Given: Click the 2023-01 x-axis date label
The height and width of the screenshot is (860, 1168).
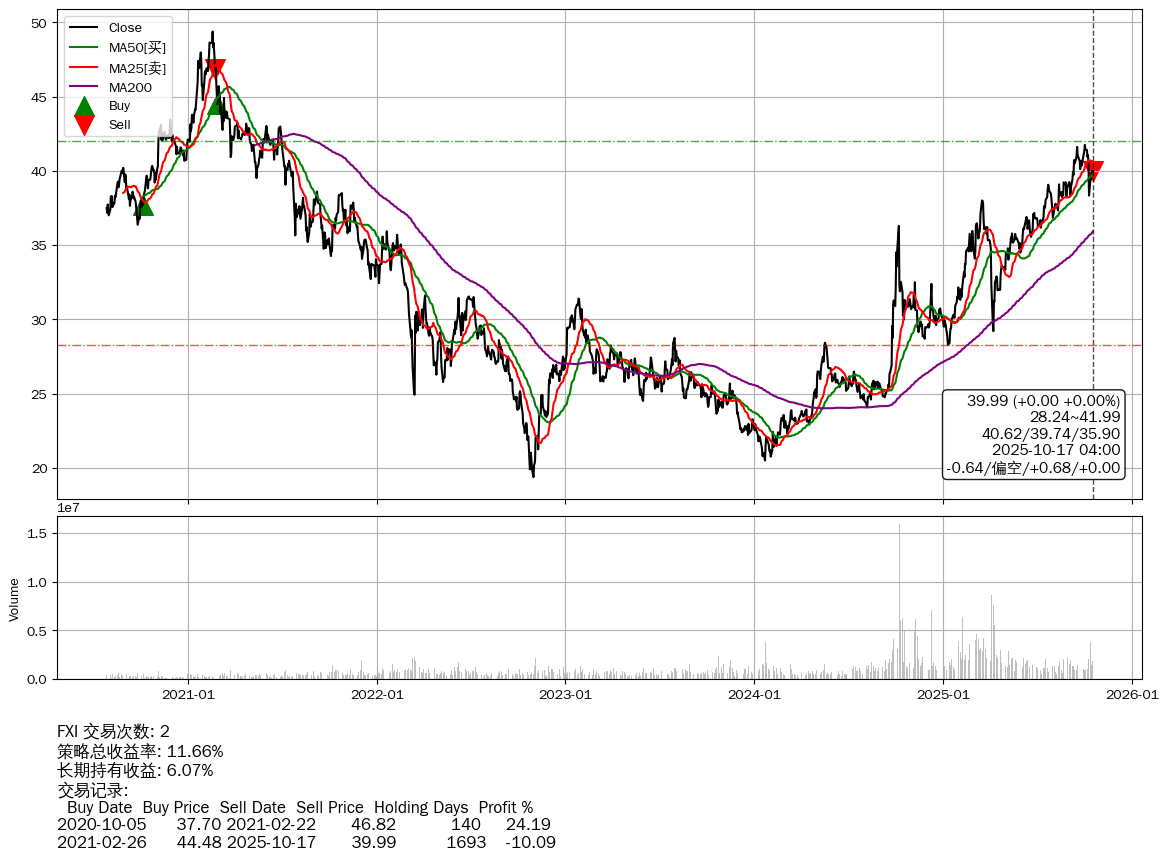Looking at the screenshot, I should [x=566, y=694].
